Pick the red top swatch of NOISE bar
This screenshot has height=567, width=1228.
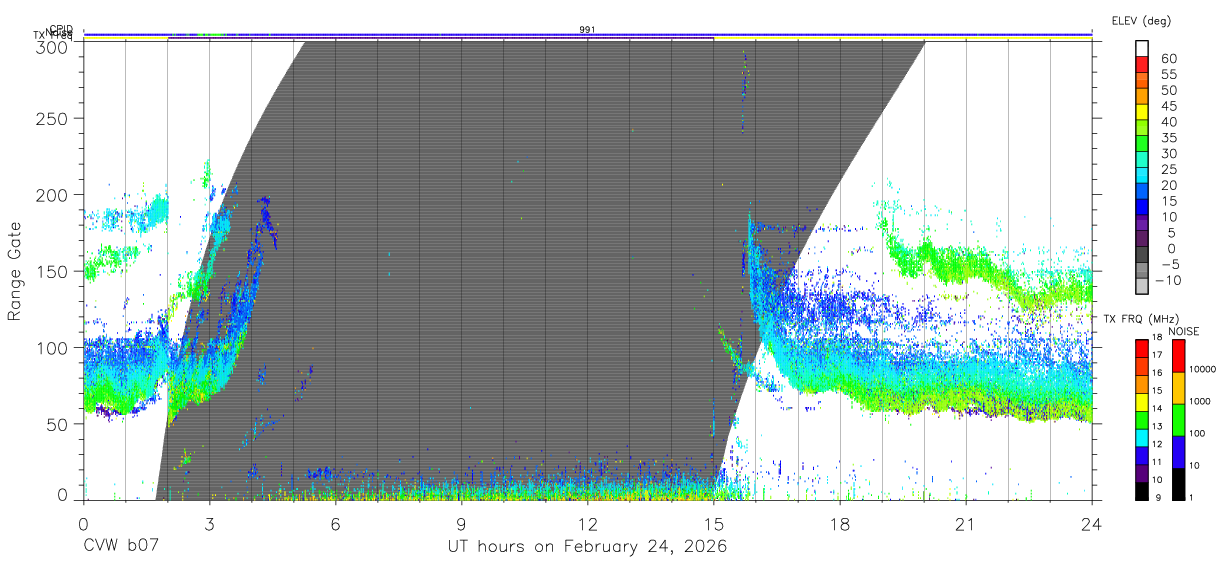pyautogui.click(x=1177, y=356)
